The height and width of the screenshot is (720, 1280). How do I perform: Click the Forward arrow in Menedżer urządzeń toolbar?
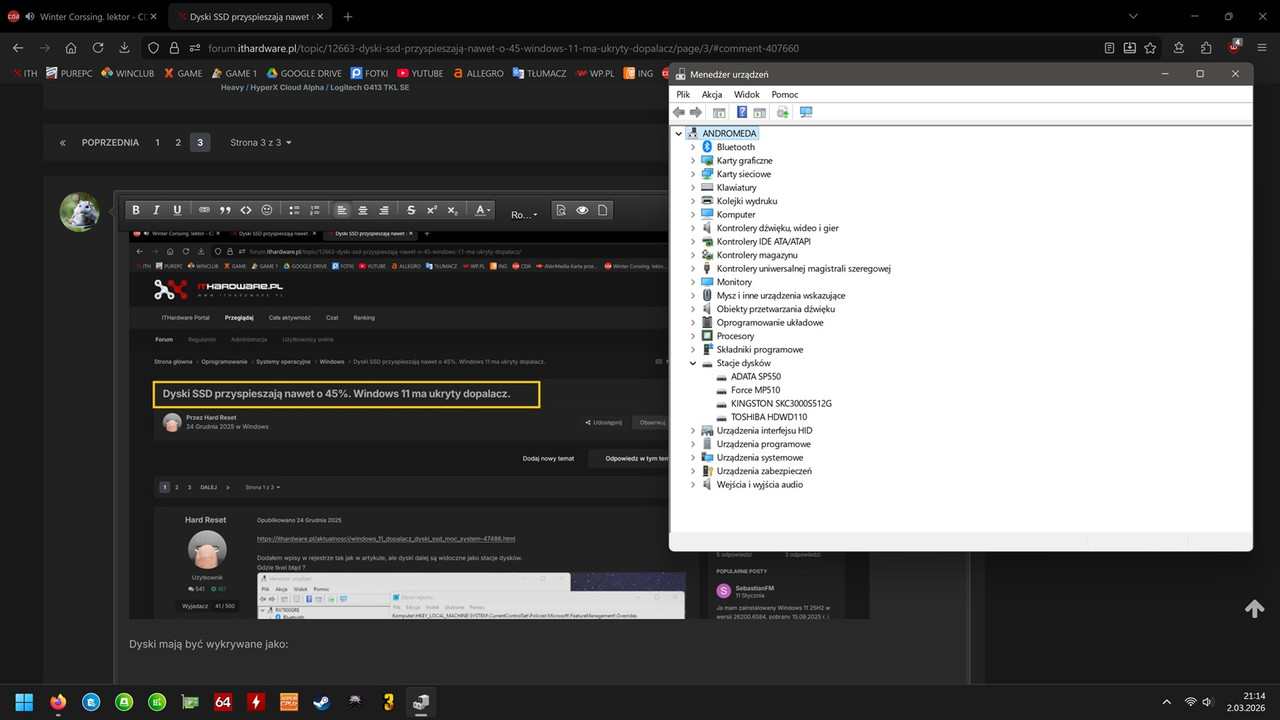pyautogui.click(x=695, y=112)
